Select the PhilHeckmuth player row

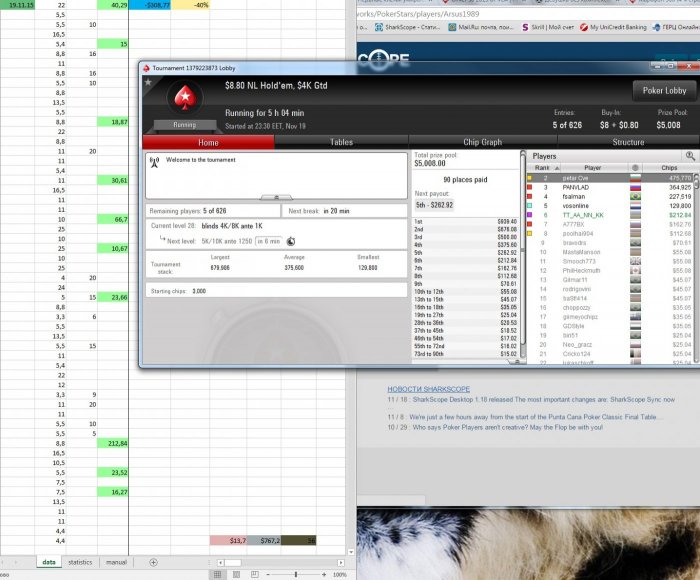point(610,271)
